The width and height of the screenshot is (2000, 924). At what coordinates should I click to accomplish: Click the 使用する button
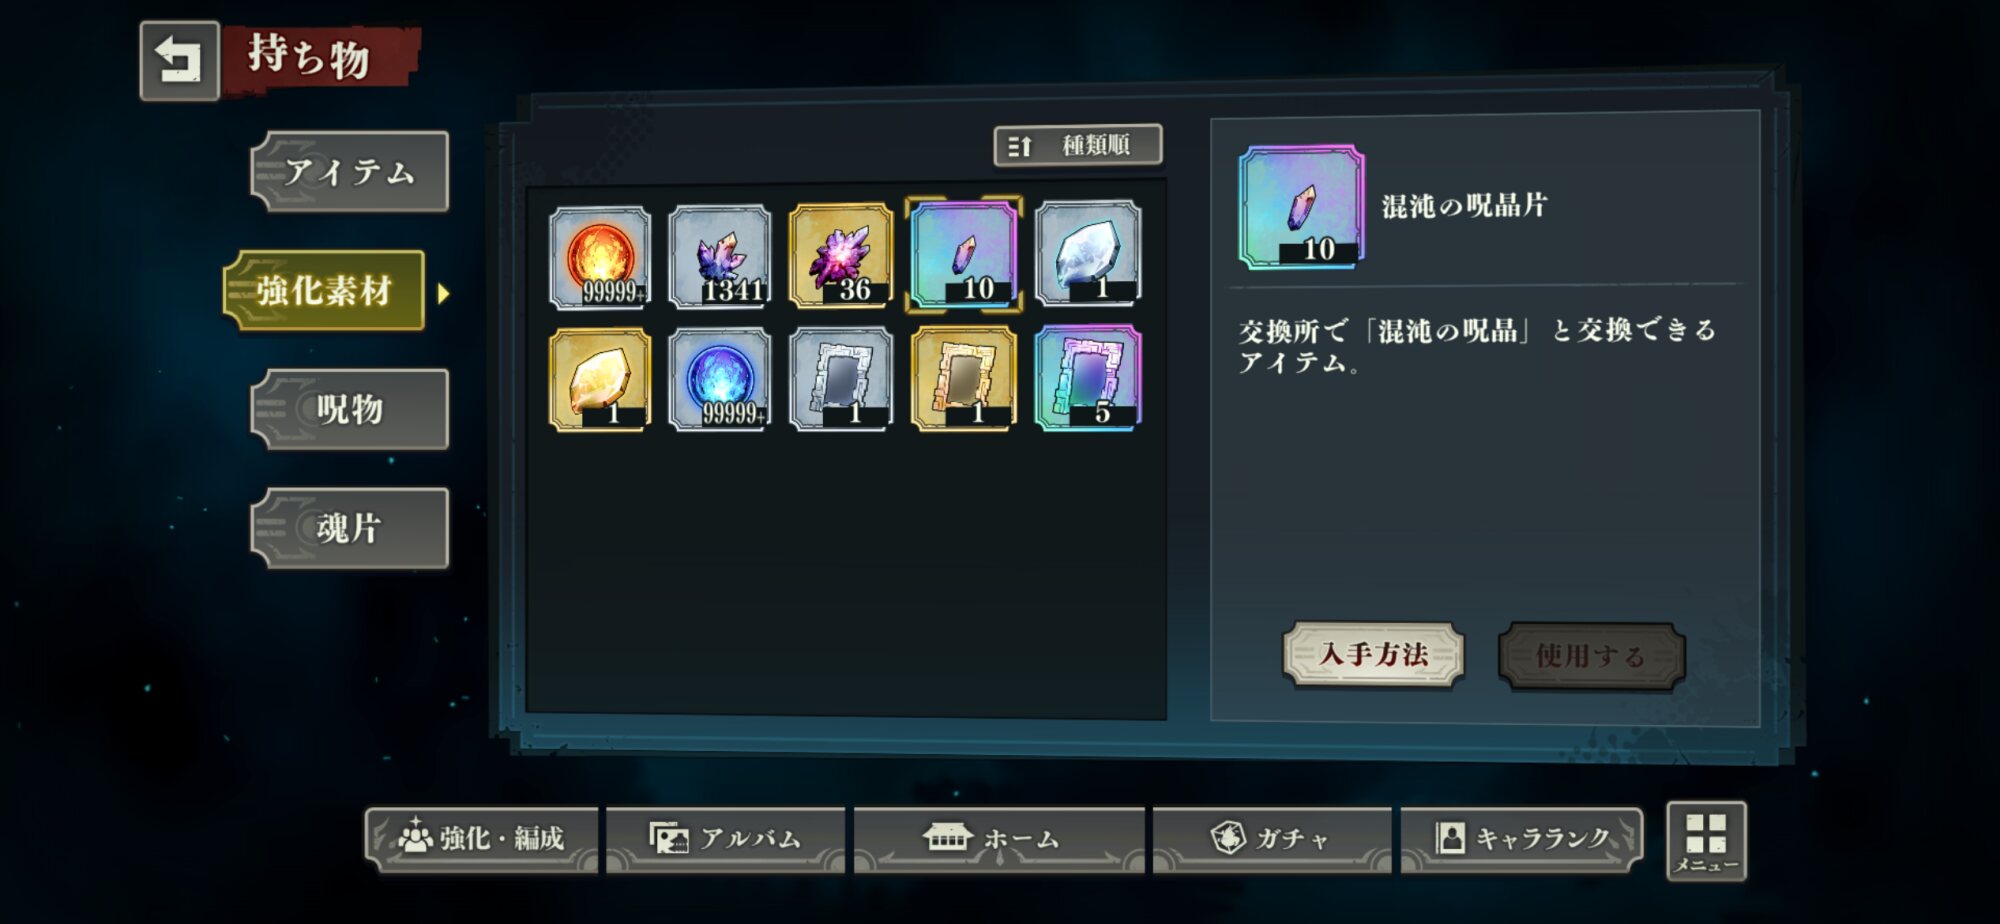tap(1591, 656)
